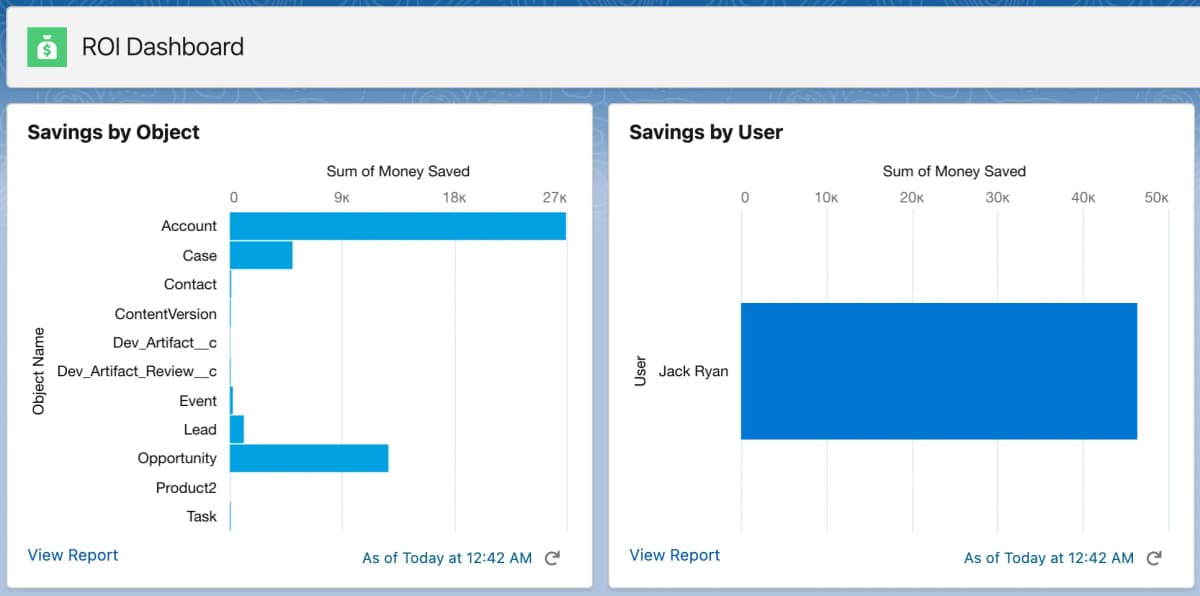
Task: Click the Case bar in Savings by Object
Action: 261,255
